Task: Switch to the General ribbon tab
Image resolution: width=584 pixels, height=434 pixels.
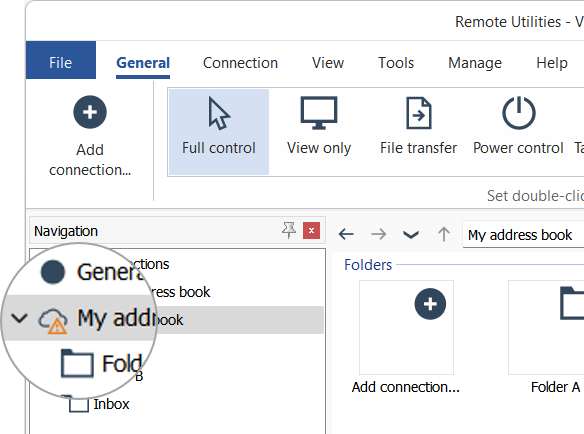Action: point(143,63)
